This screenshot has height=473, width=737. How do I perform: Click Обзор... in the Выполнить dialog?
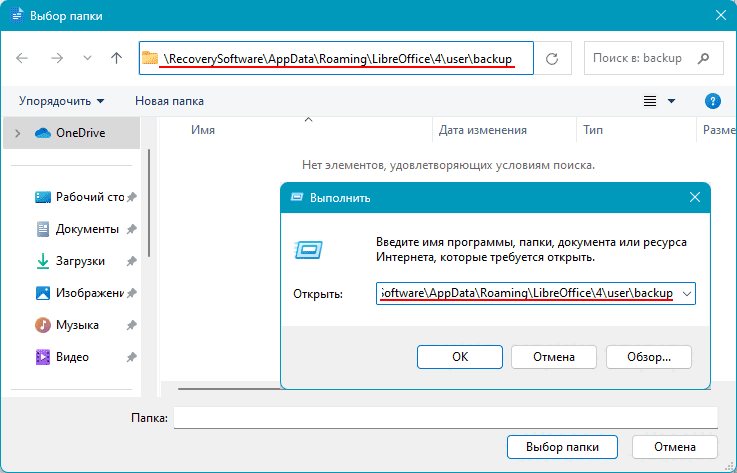click(x=649, y=357)
